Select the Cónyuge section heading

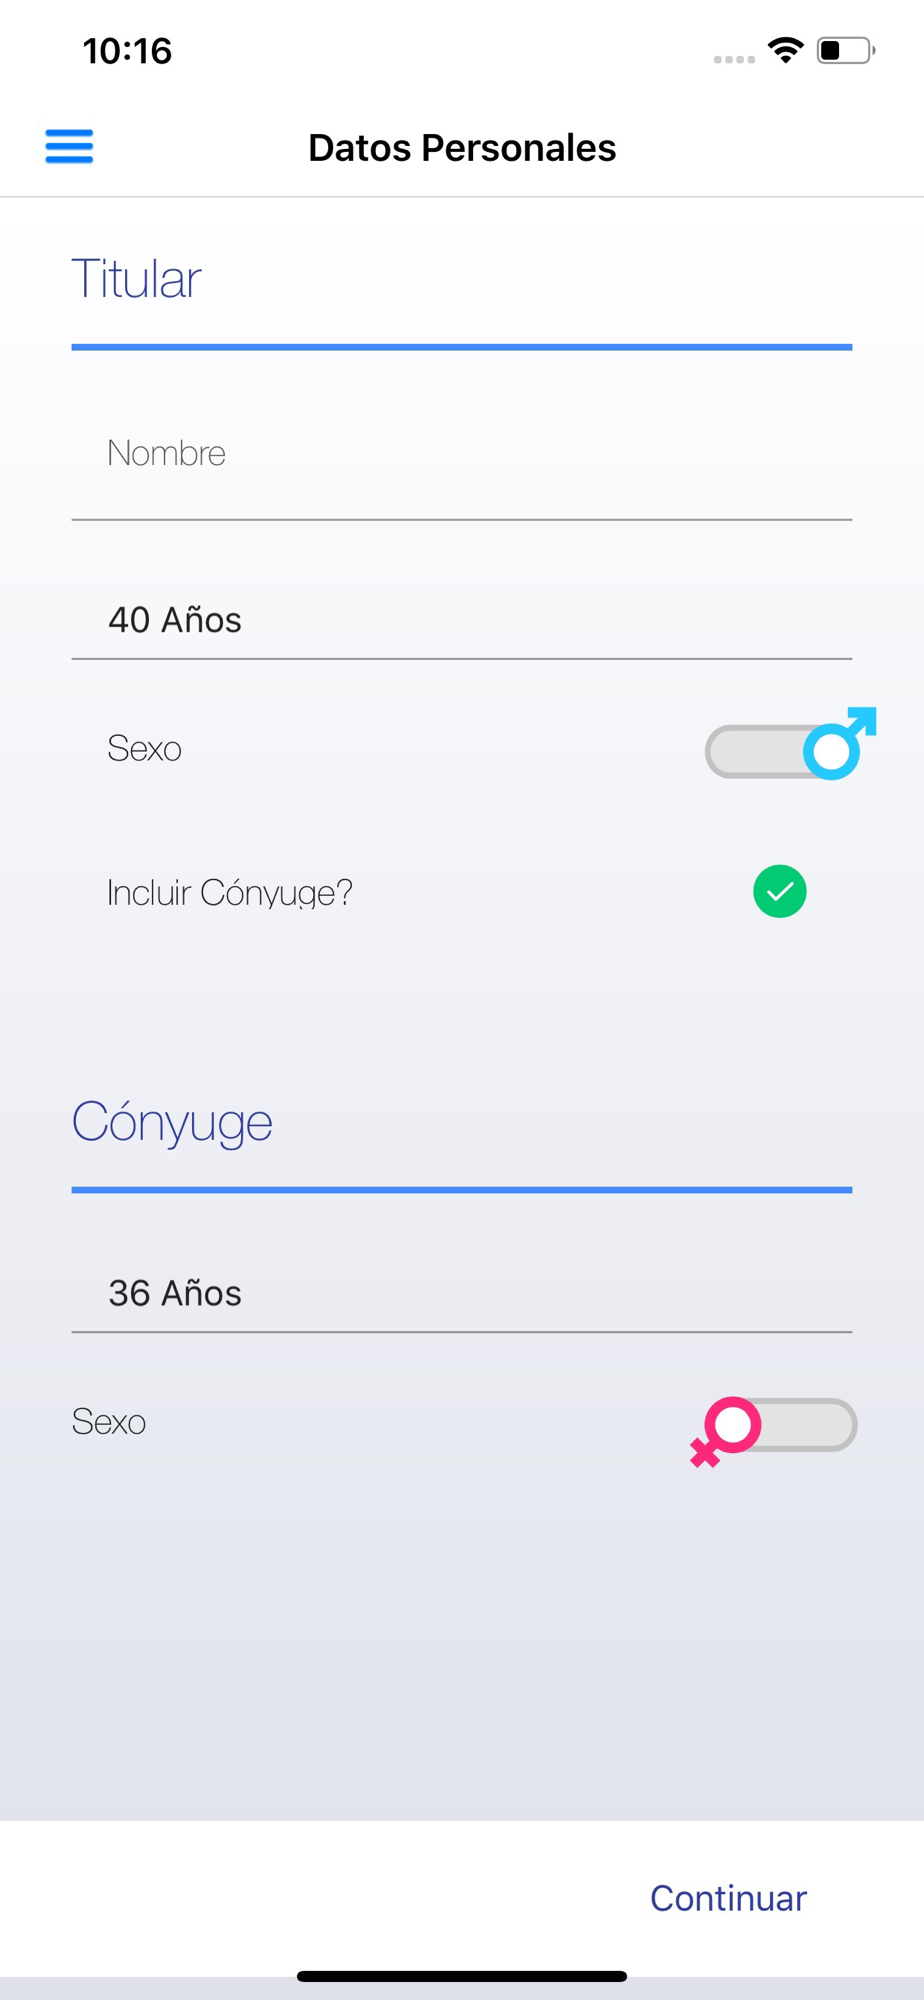tap(172, 1122)
